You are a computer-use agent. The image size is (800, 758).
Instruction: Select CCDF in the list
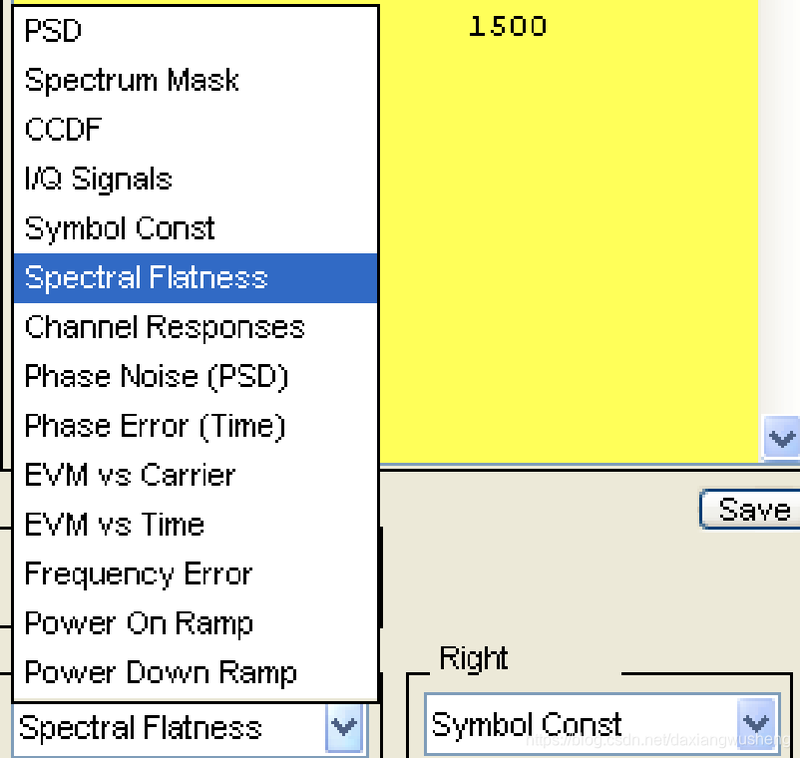195,130
